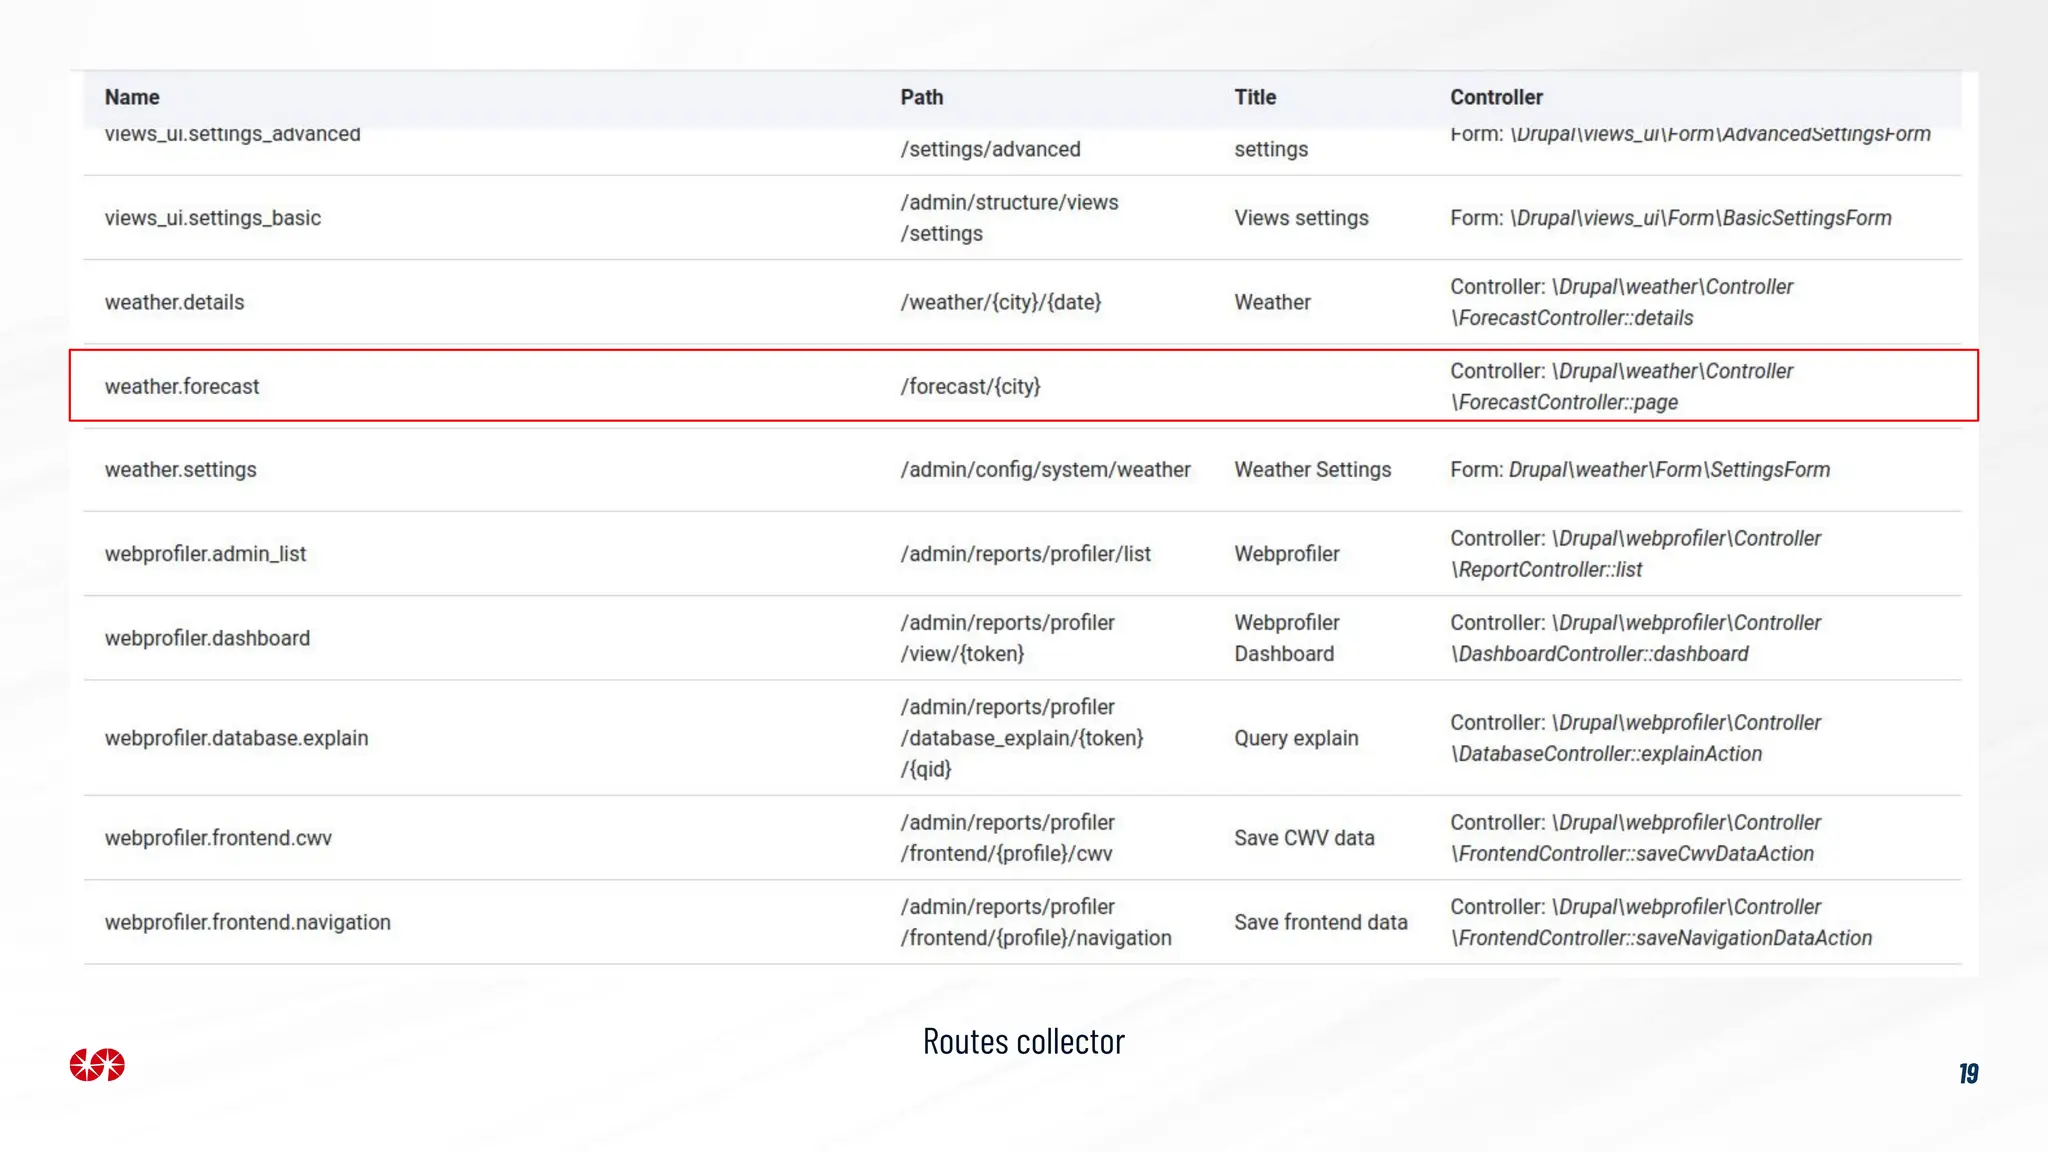The height and width of the screenshot is (1152, 2048).
Task: Click the Routes collector caption
Action: tap(1023, 1041)
